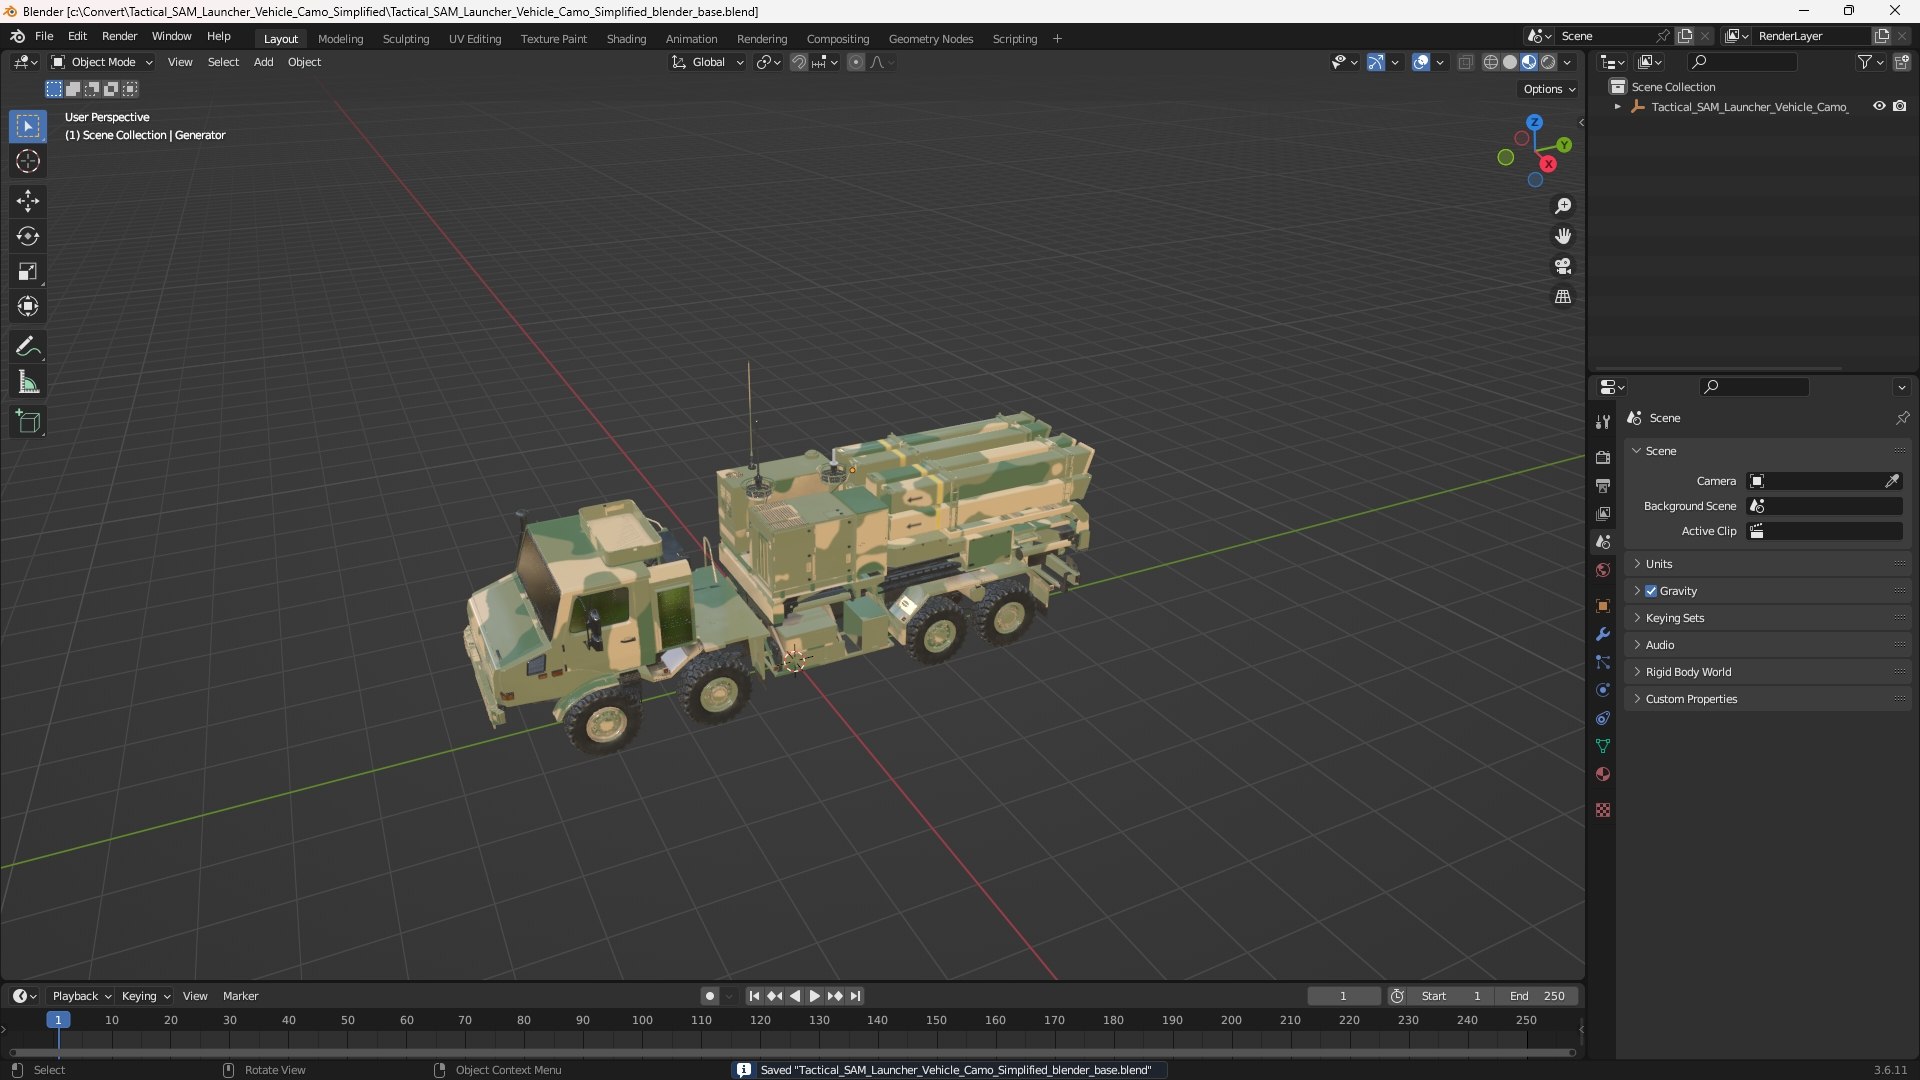Toggle viewport gizmos button

pos(1376,62)
